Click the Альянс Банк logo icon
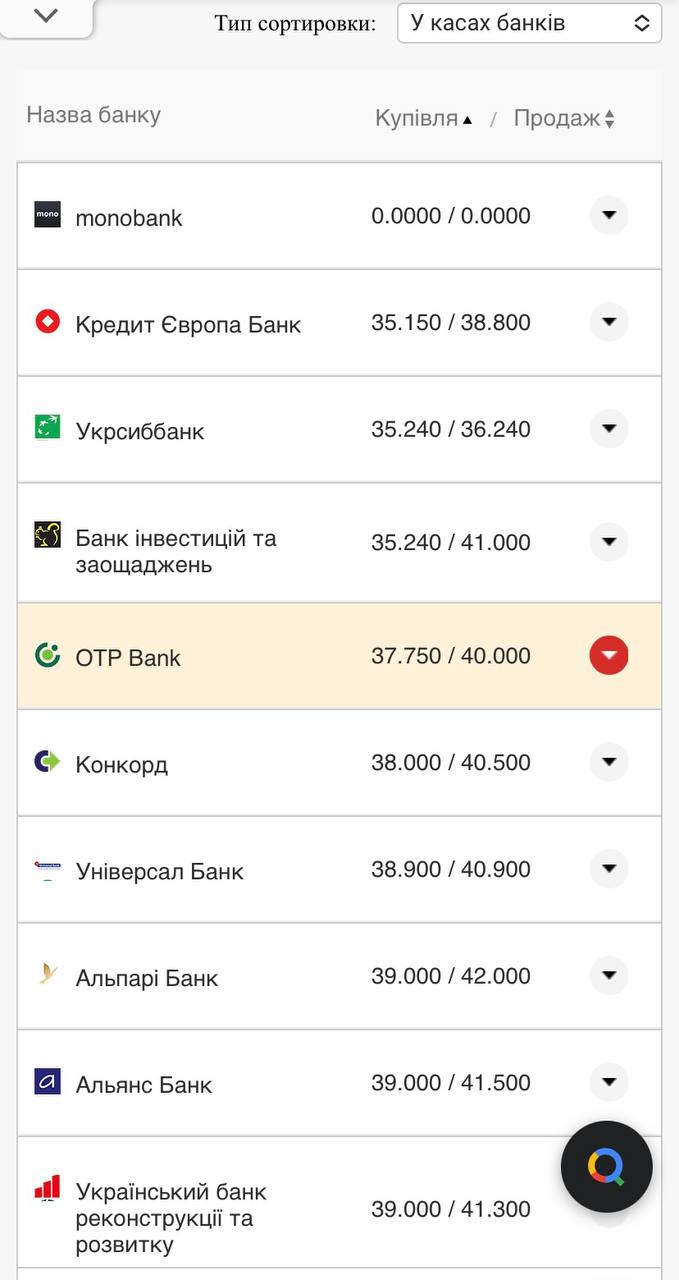Screen dimensions: 679x1280 coord(47,1082)
